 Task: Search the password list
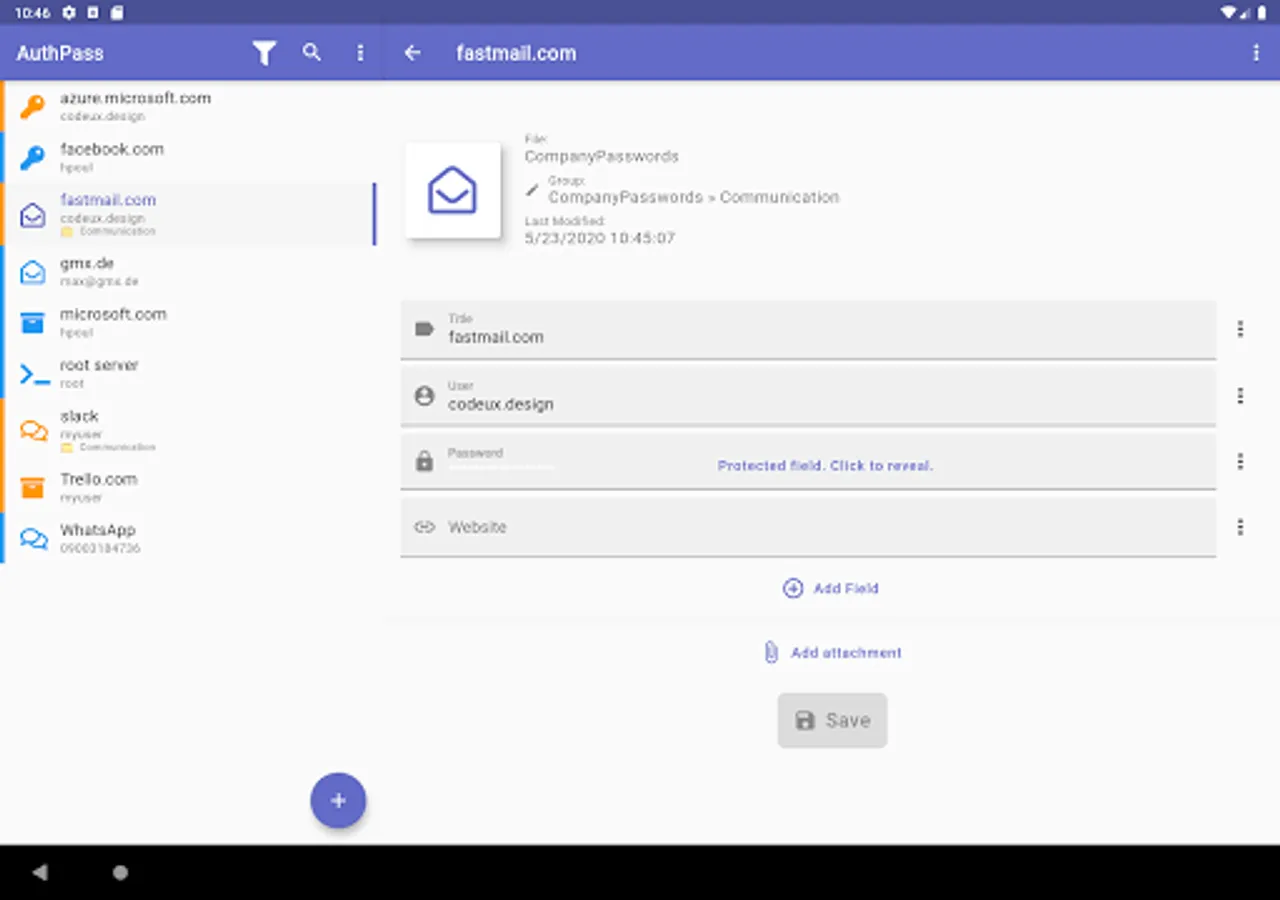[312, 52]
